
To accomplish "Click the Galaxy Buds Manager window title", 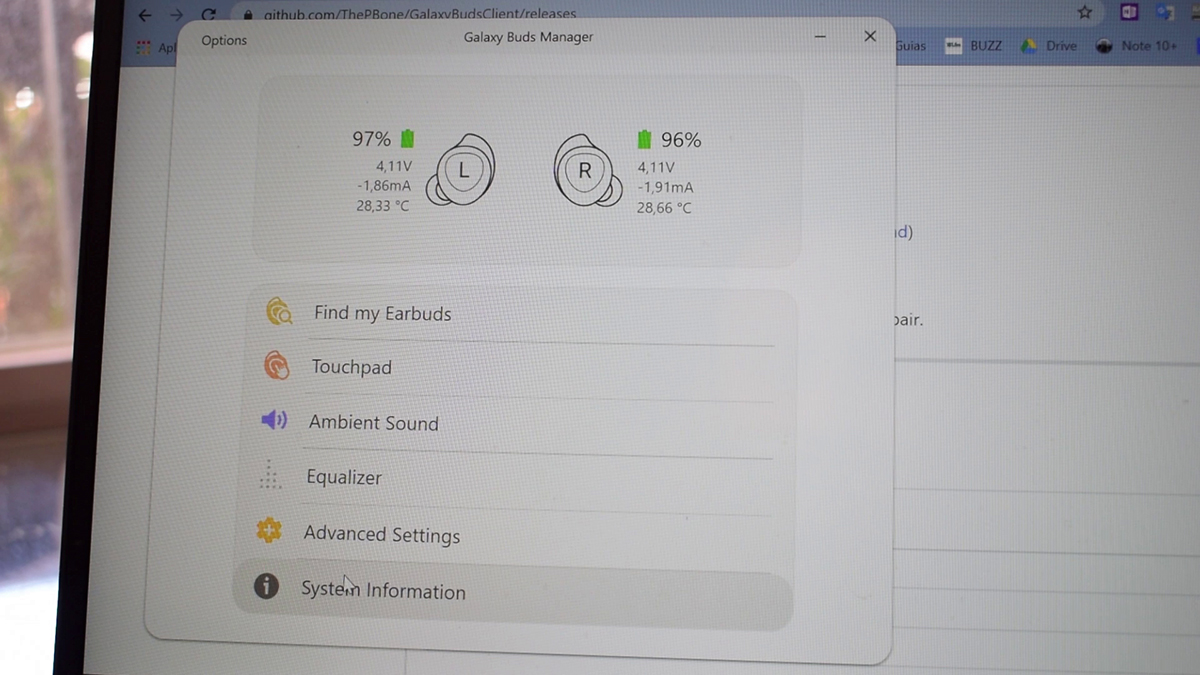I will point(528,37).
